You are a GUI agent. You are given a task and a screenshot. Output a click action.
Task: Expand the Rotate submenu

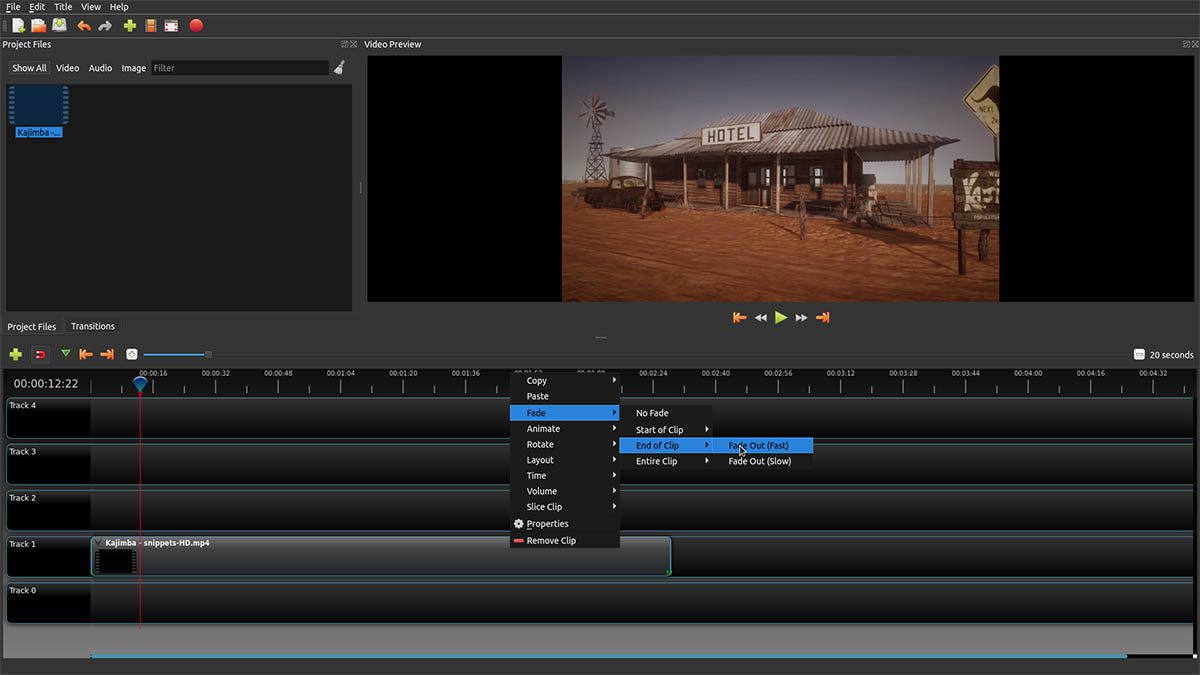point(565,444)
